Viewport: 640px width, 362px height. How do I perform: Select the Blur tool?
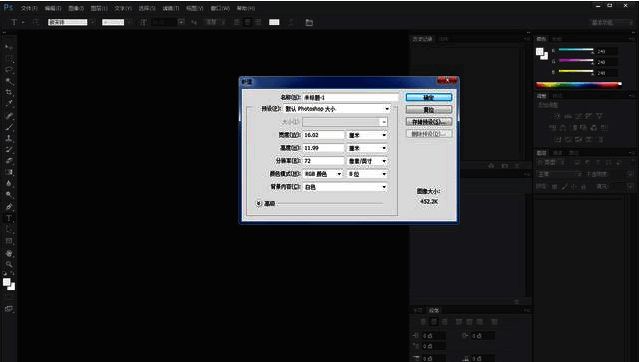(9, 184)
